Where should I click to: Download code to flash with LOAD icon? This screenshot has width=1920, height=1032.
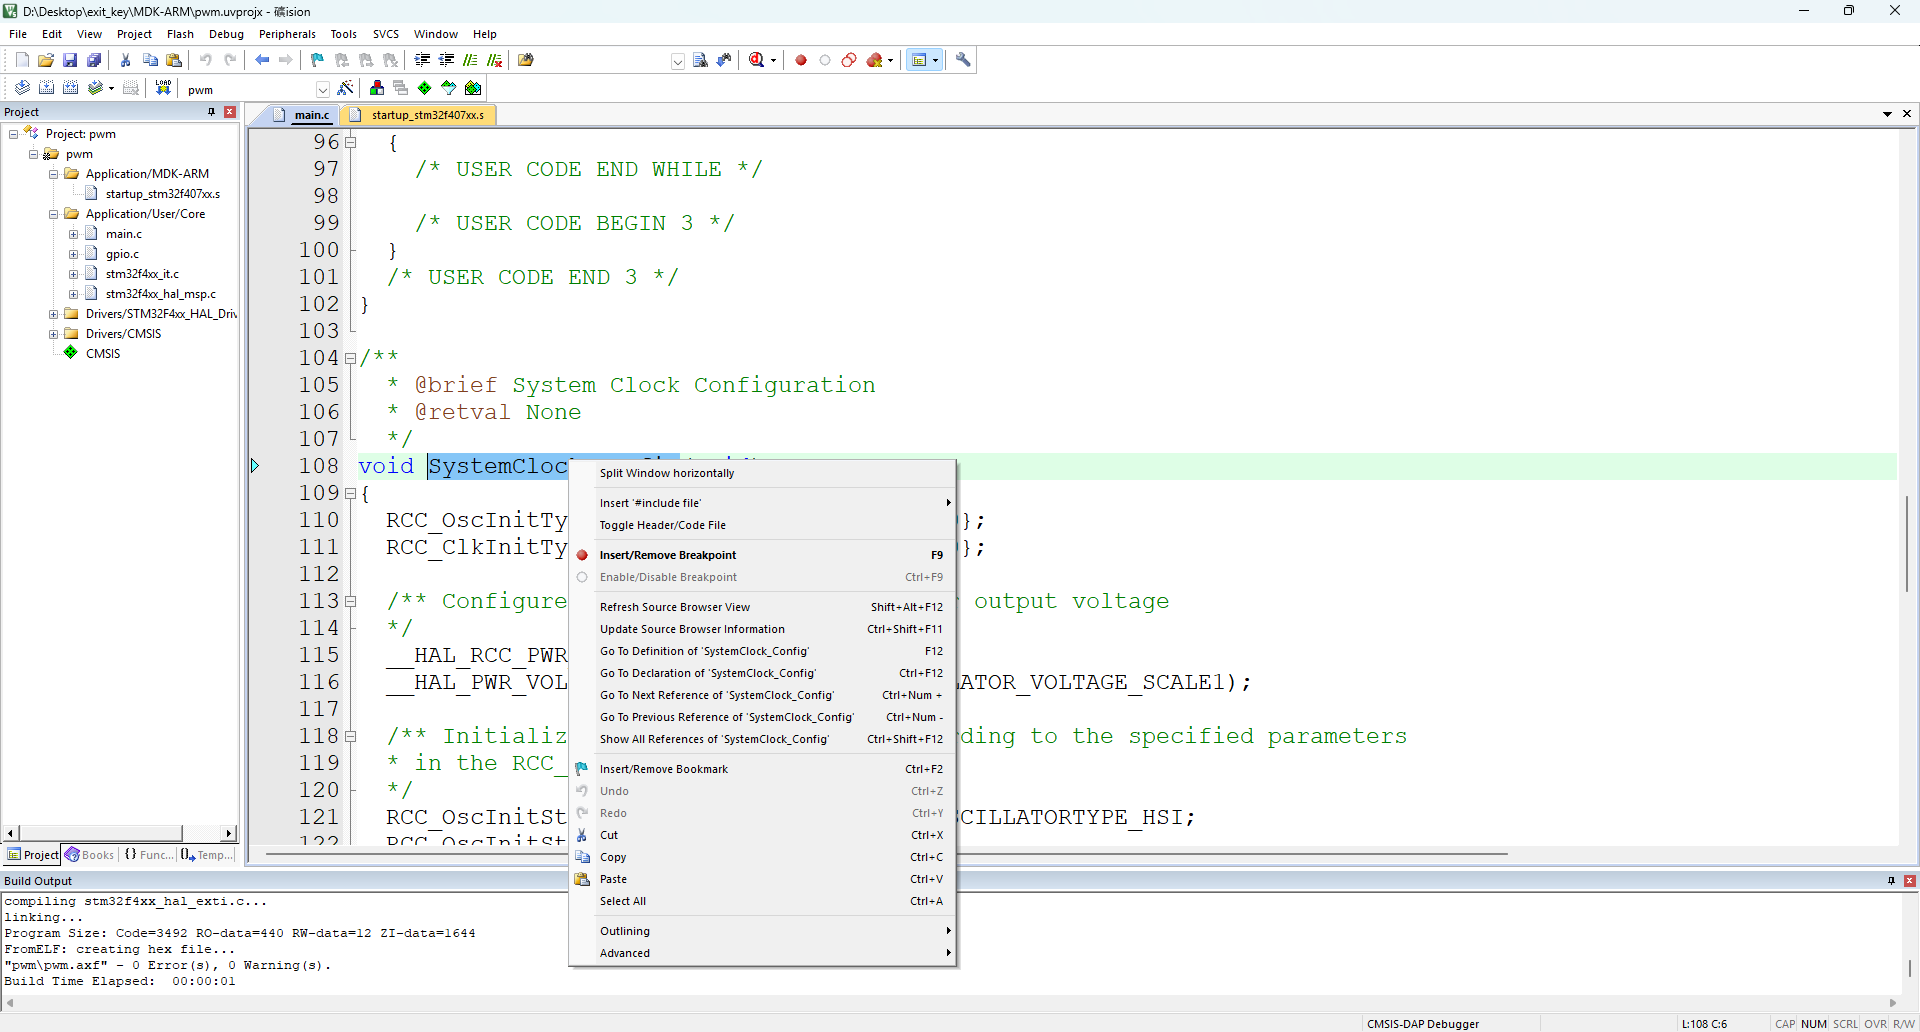[x=163, y=88]
